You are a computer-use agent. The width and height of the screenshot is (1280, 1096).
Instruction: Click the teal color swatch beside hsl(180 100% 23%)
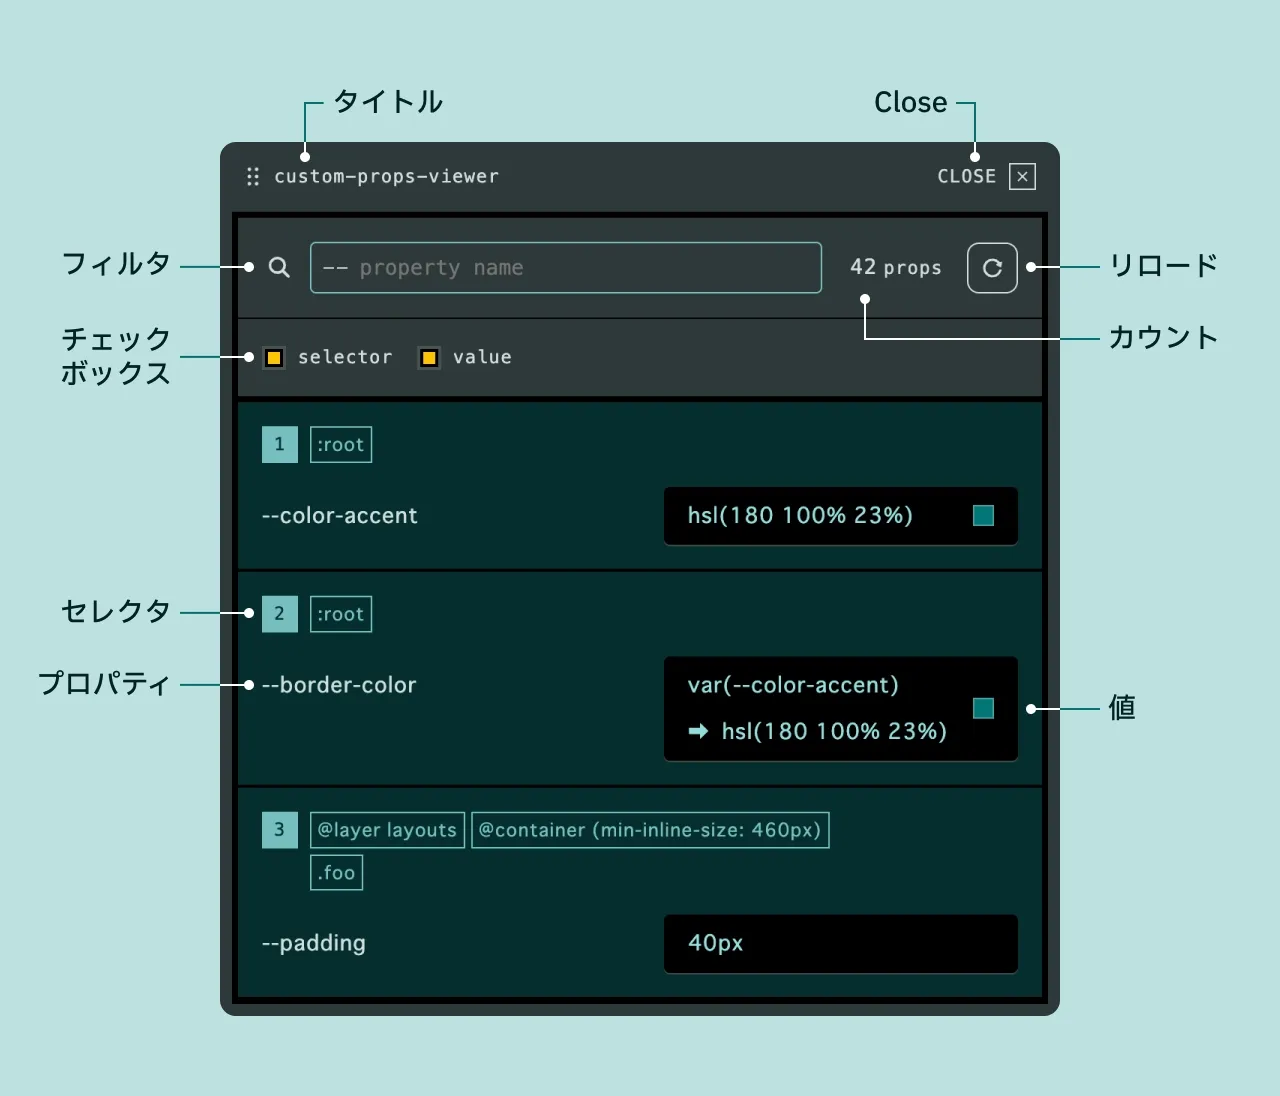(x=983, y=516)
